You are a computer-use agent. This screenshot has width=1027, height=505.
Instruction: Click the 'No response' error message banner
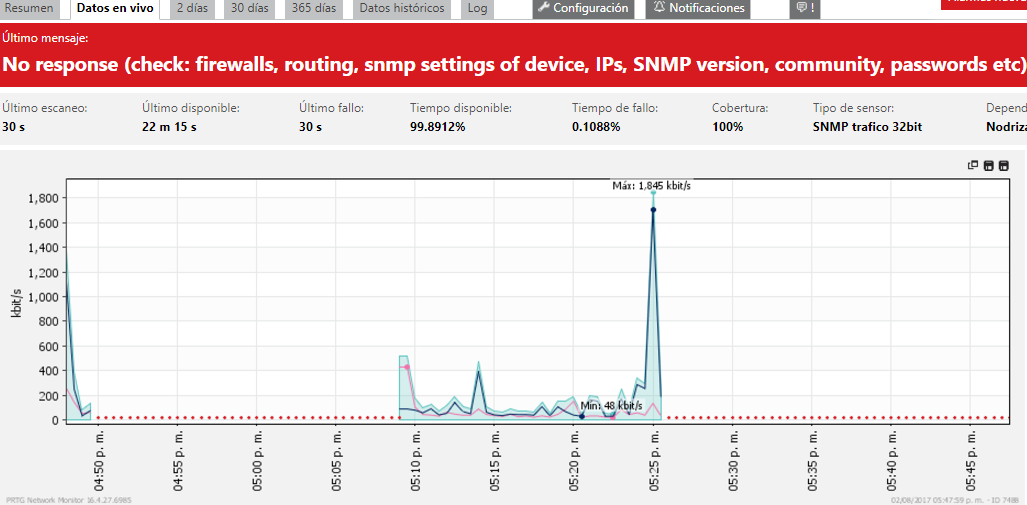tap(513, 65)
